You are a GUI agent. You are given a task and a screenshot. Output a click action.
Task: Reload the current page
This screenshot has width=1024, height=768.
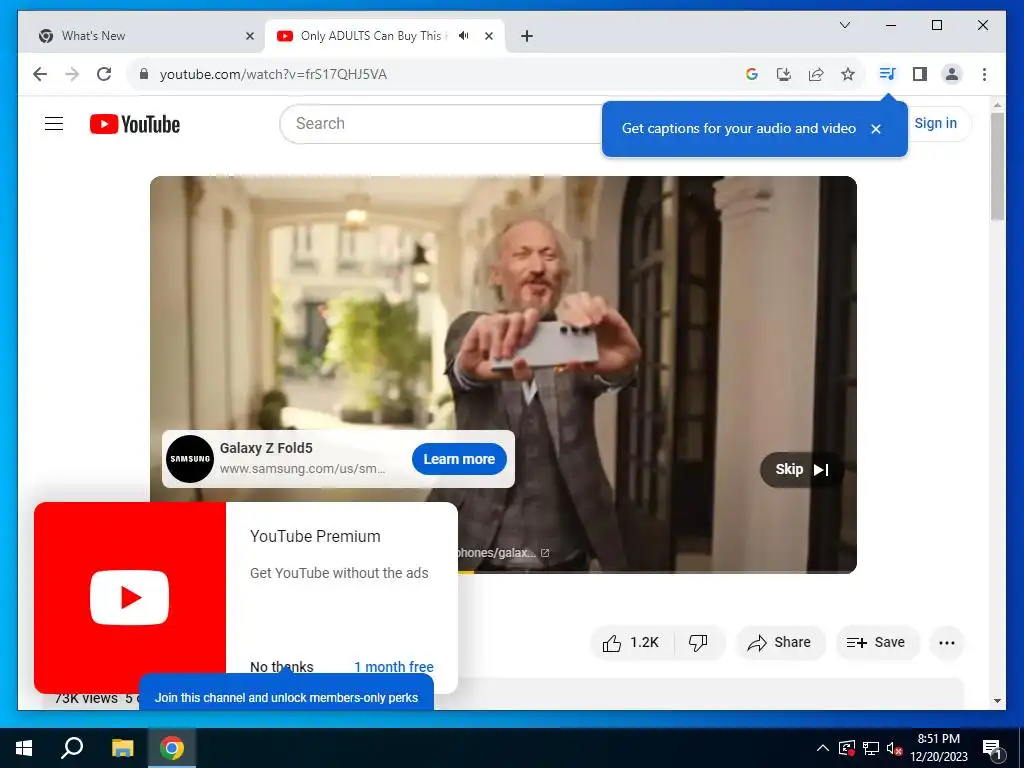click(104, 74)
